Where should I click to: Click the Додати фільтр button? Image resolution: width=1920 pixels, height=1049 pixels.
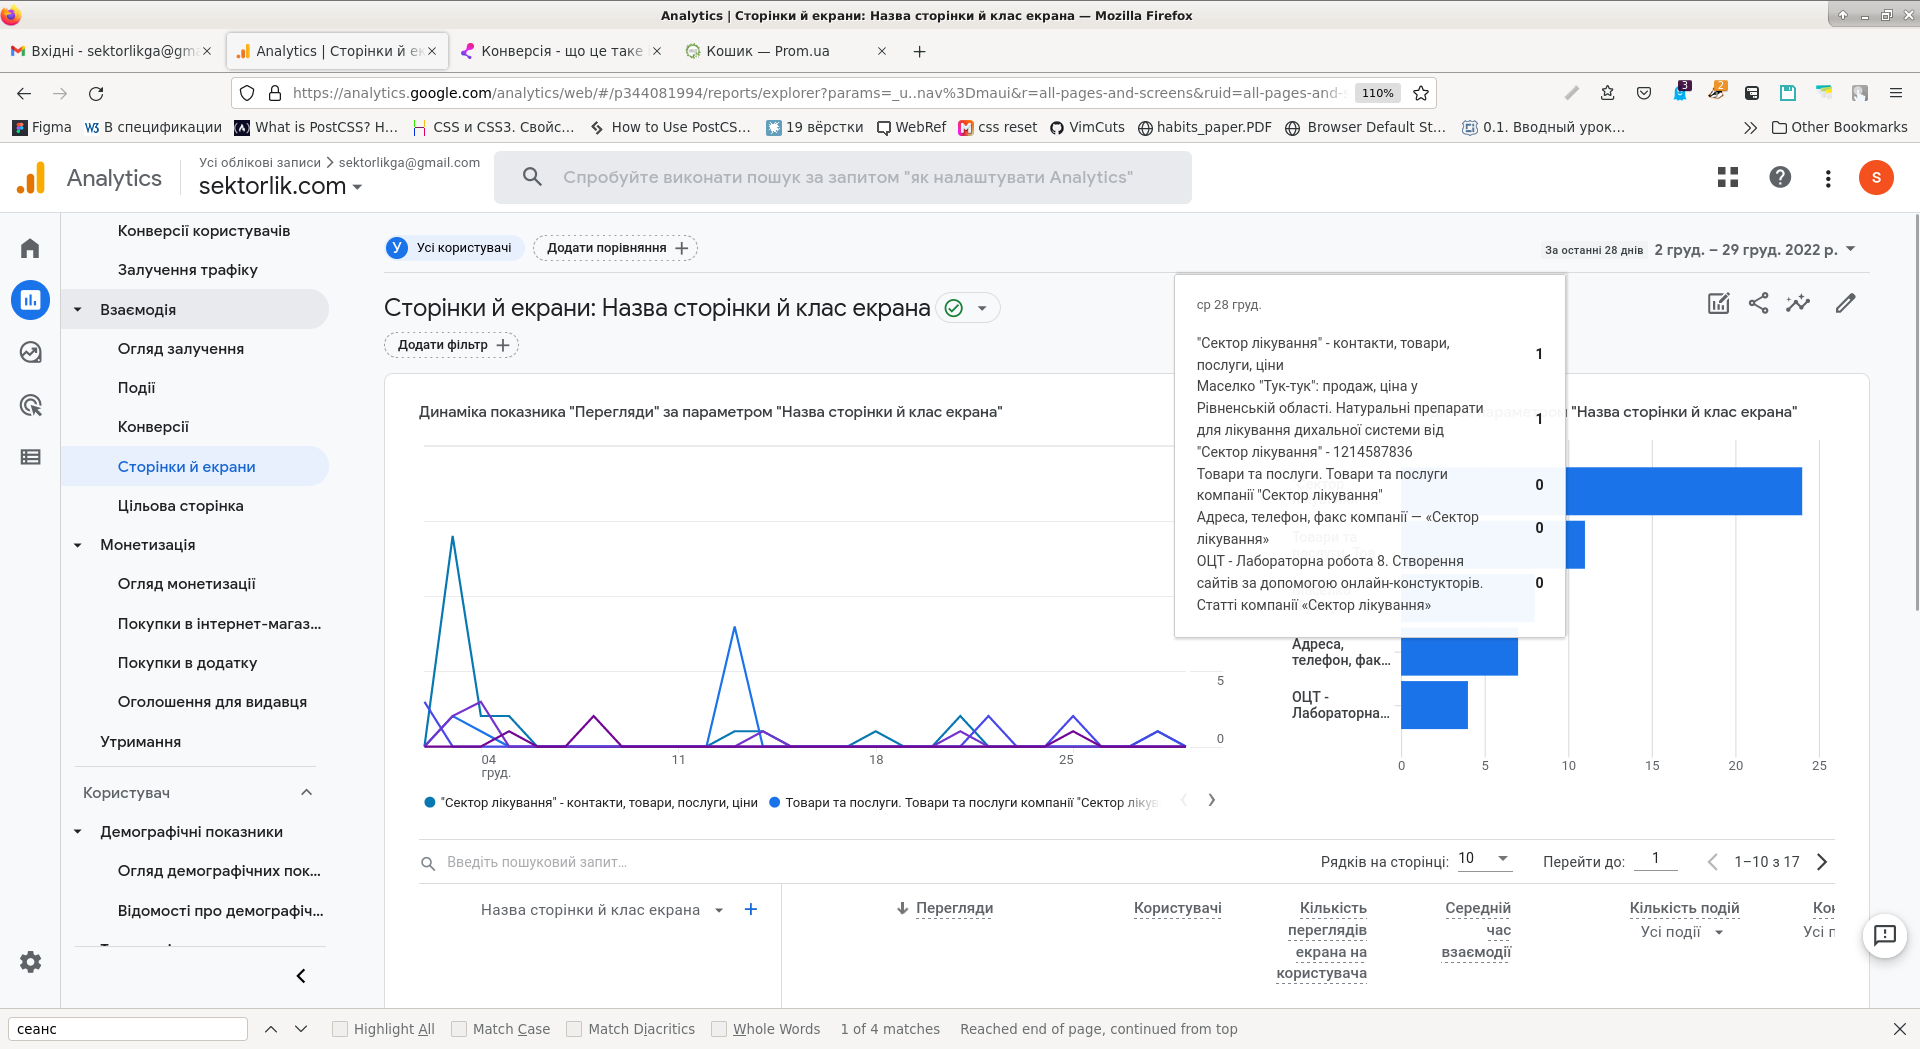tap(451, 345)
